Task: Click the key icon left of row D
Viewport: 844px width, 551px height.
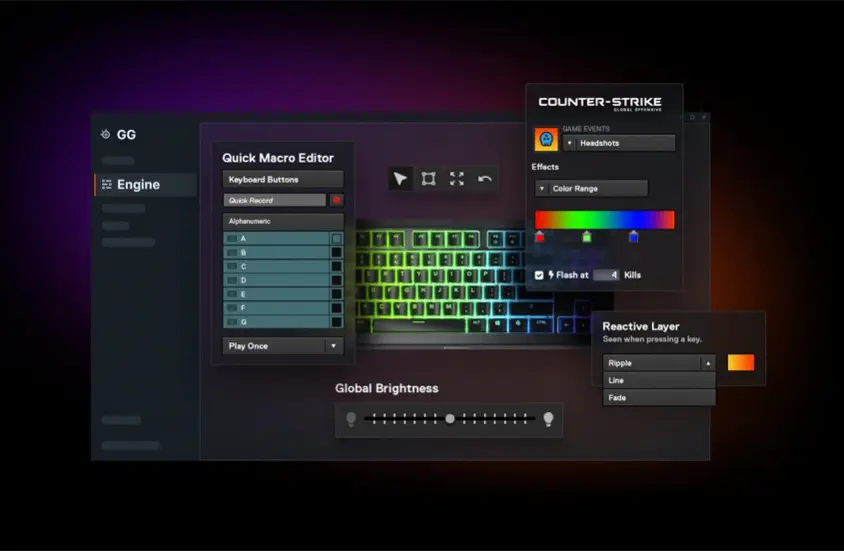Action: (232, 280)
